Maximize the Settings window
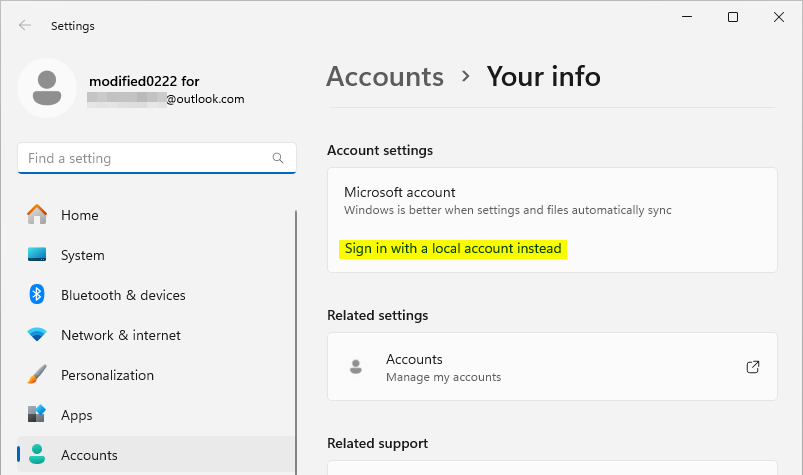This screenshot has width=803, height=475. click(733, 17)
